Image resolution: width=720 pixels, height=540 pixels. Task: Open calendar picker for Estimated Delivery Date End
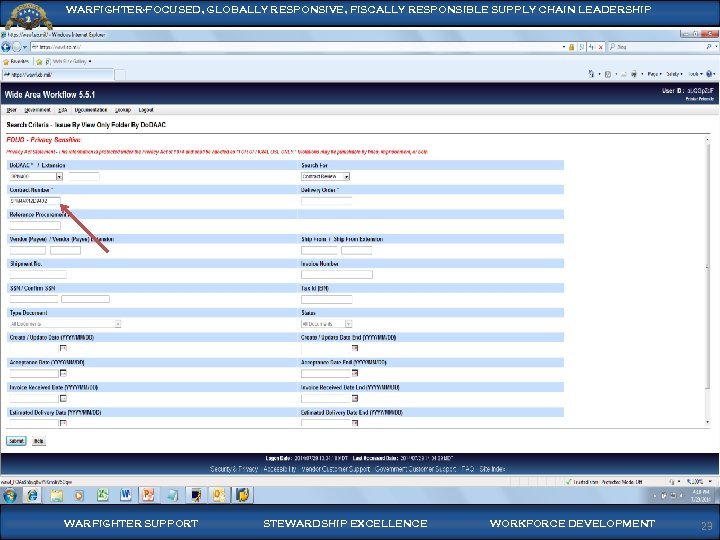(x=355, y=423)
